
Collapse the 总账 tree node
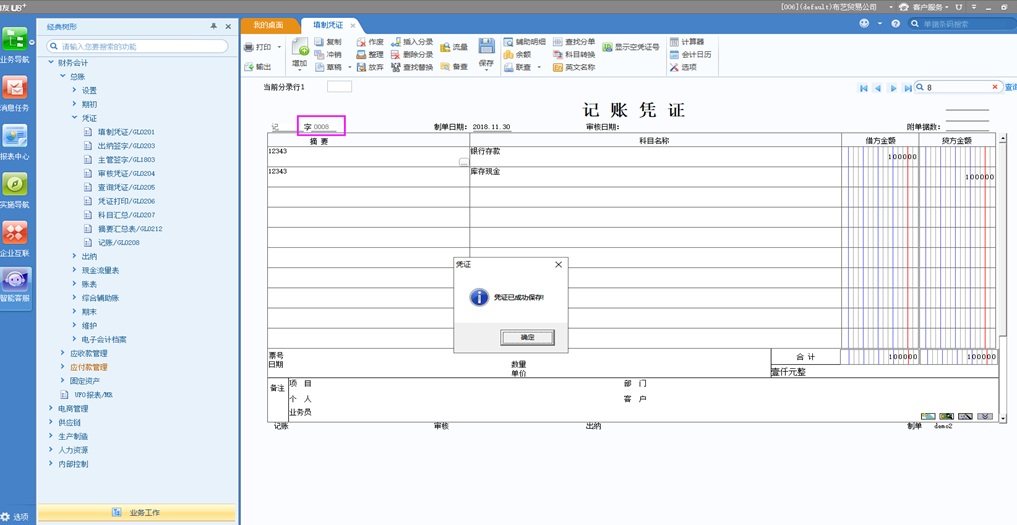pyautogui.click(x=63, y=77)
